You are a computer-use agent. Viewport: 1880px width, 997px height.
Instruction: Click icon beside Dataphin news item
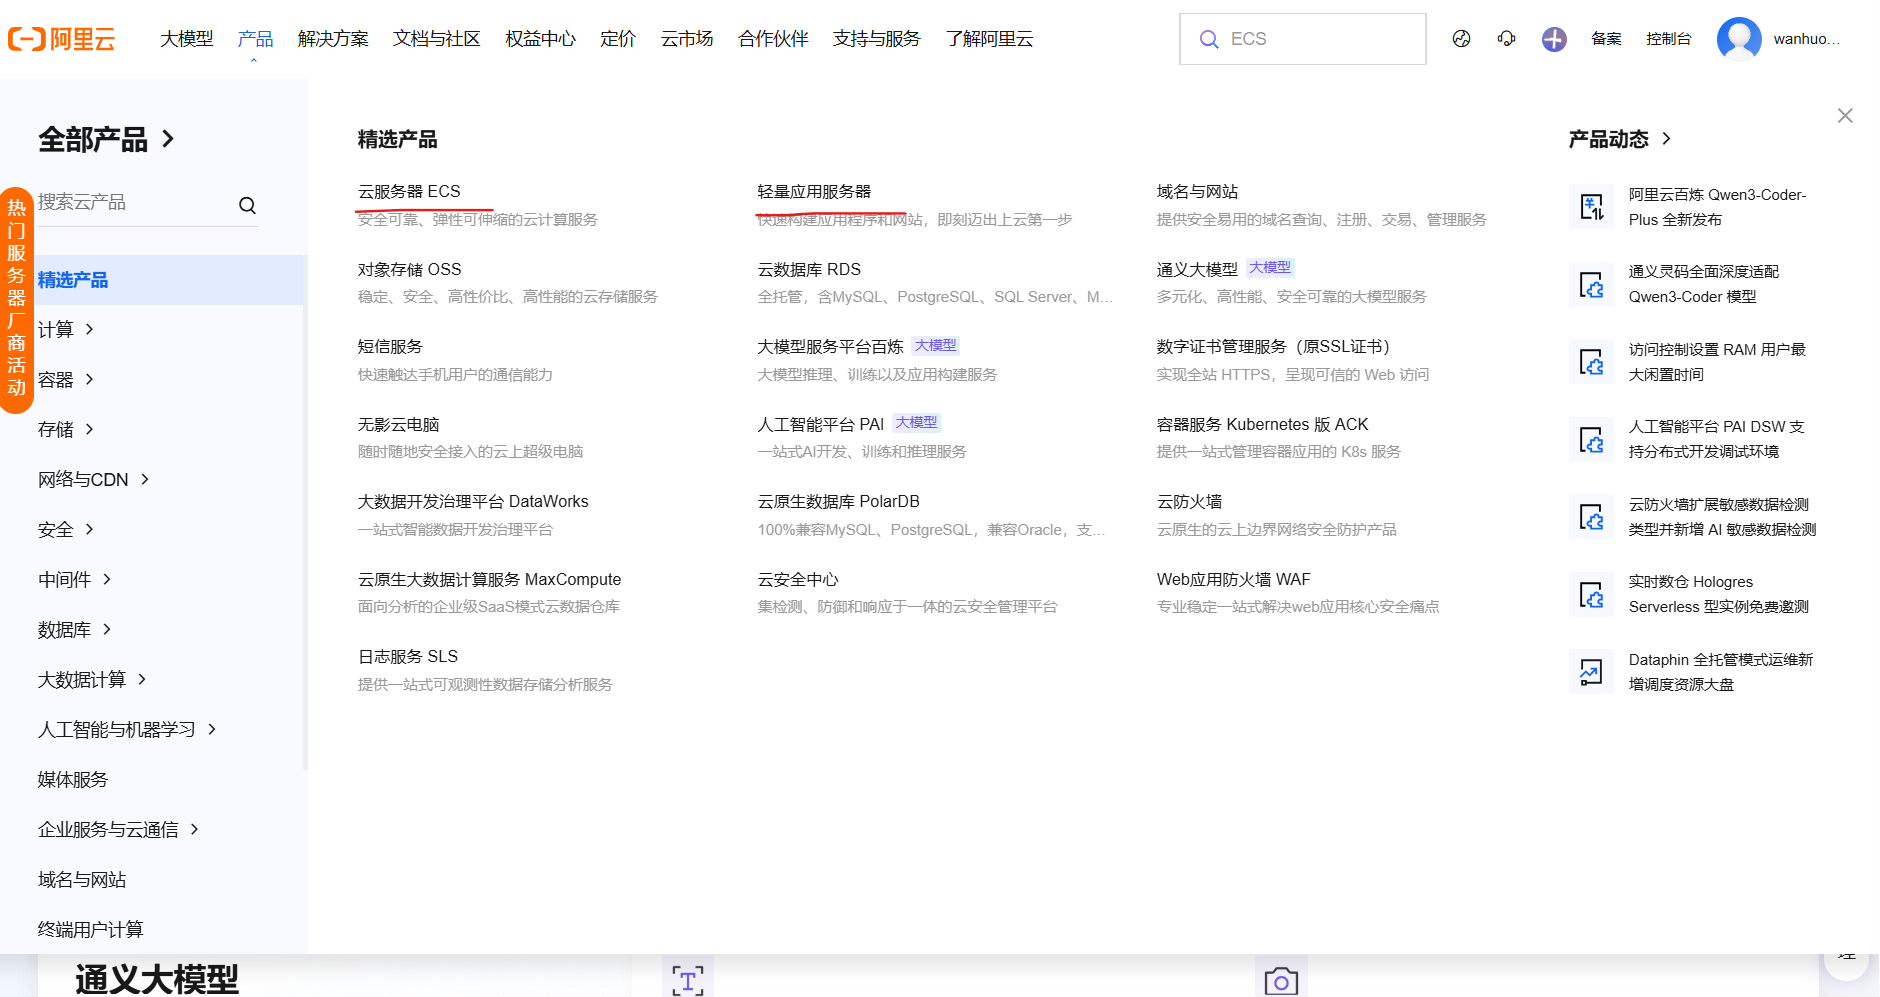tap(1591, 672)
